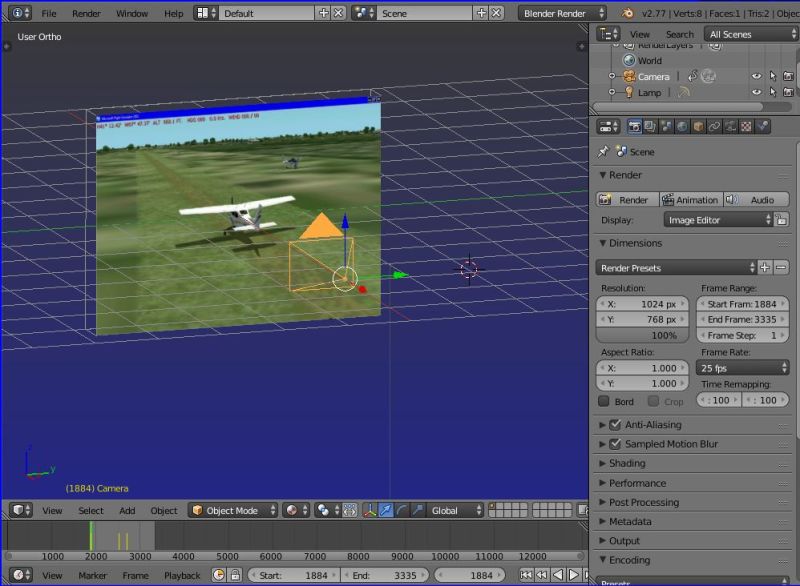
Task: Select the Render Layers properties tab icon
Action: point(649,127)
